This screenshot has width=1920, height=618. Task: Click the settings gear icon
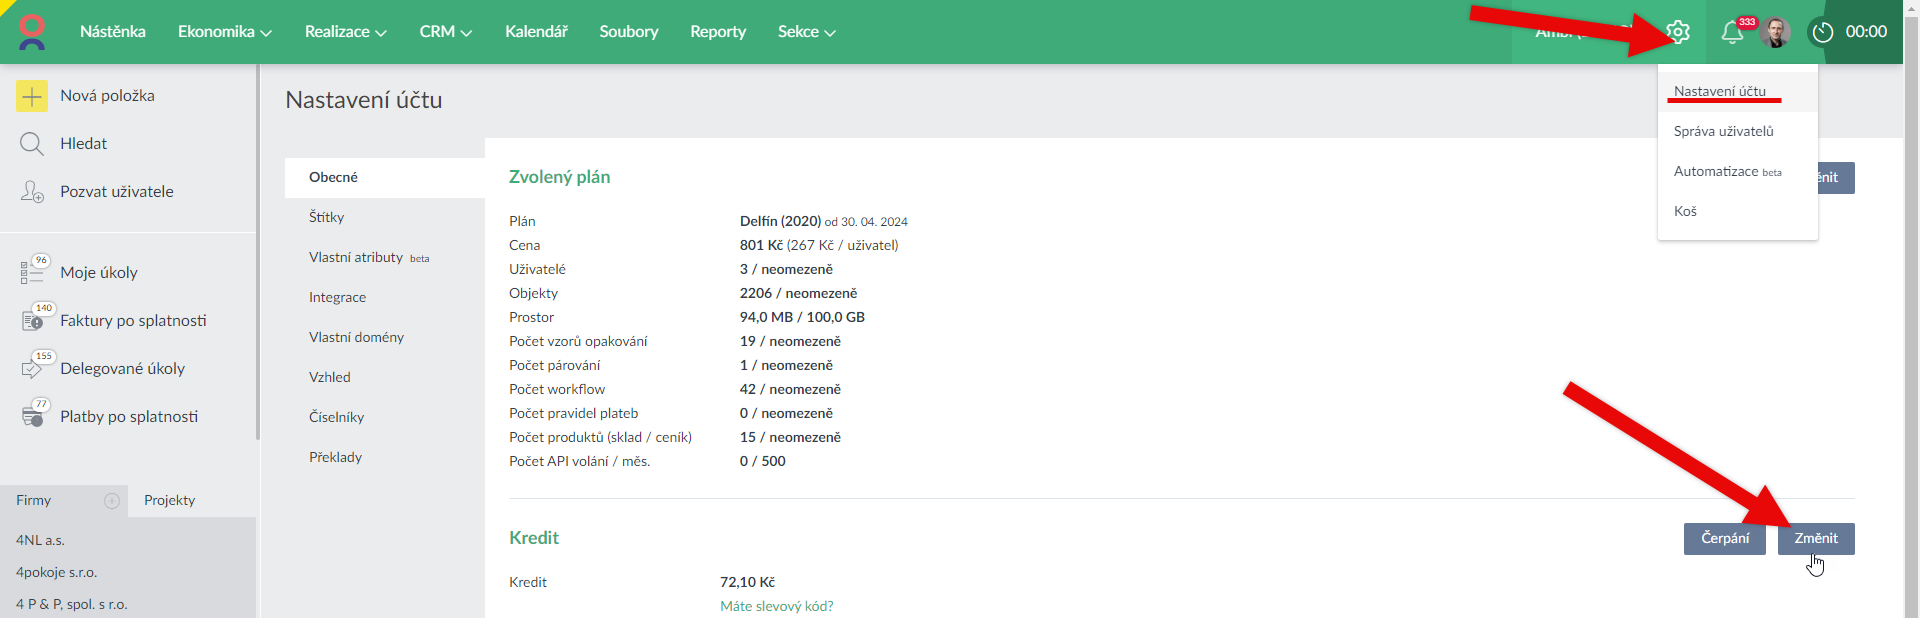pos(1678,32)
